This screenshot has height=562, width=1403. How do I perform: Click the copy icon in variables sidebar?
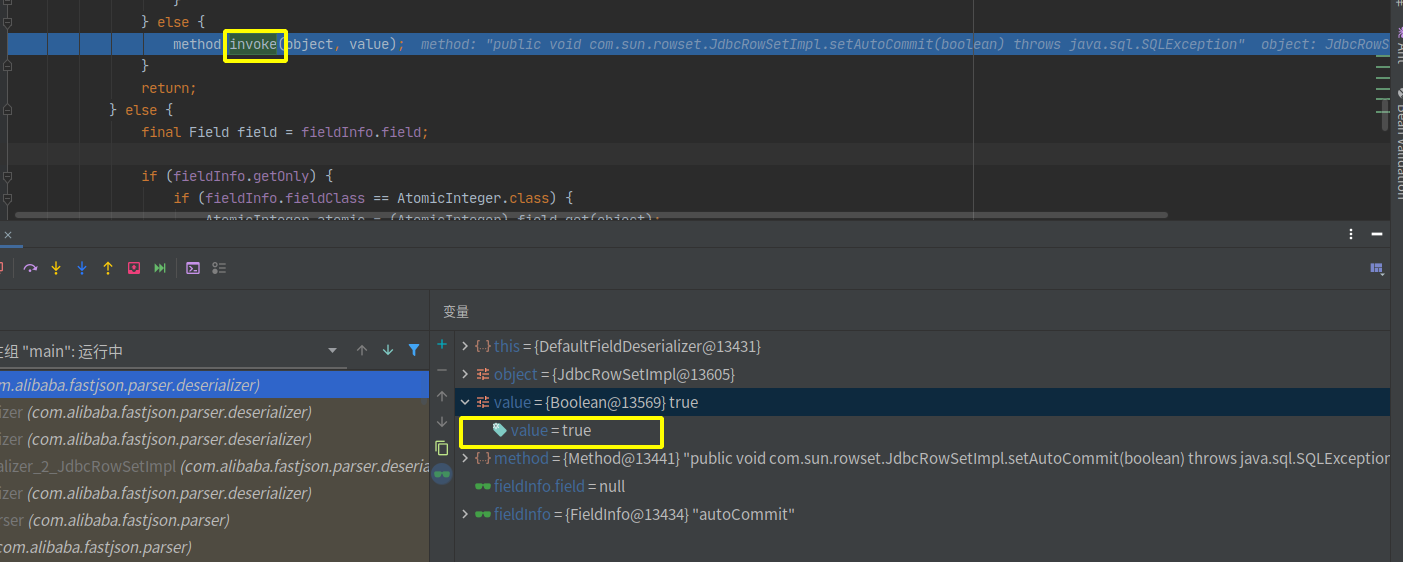click(x=442, y=448)
